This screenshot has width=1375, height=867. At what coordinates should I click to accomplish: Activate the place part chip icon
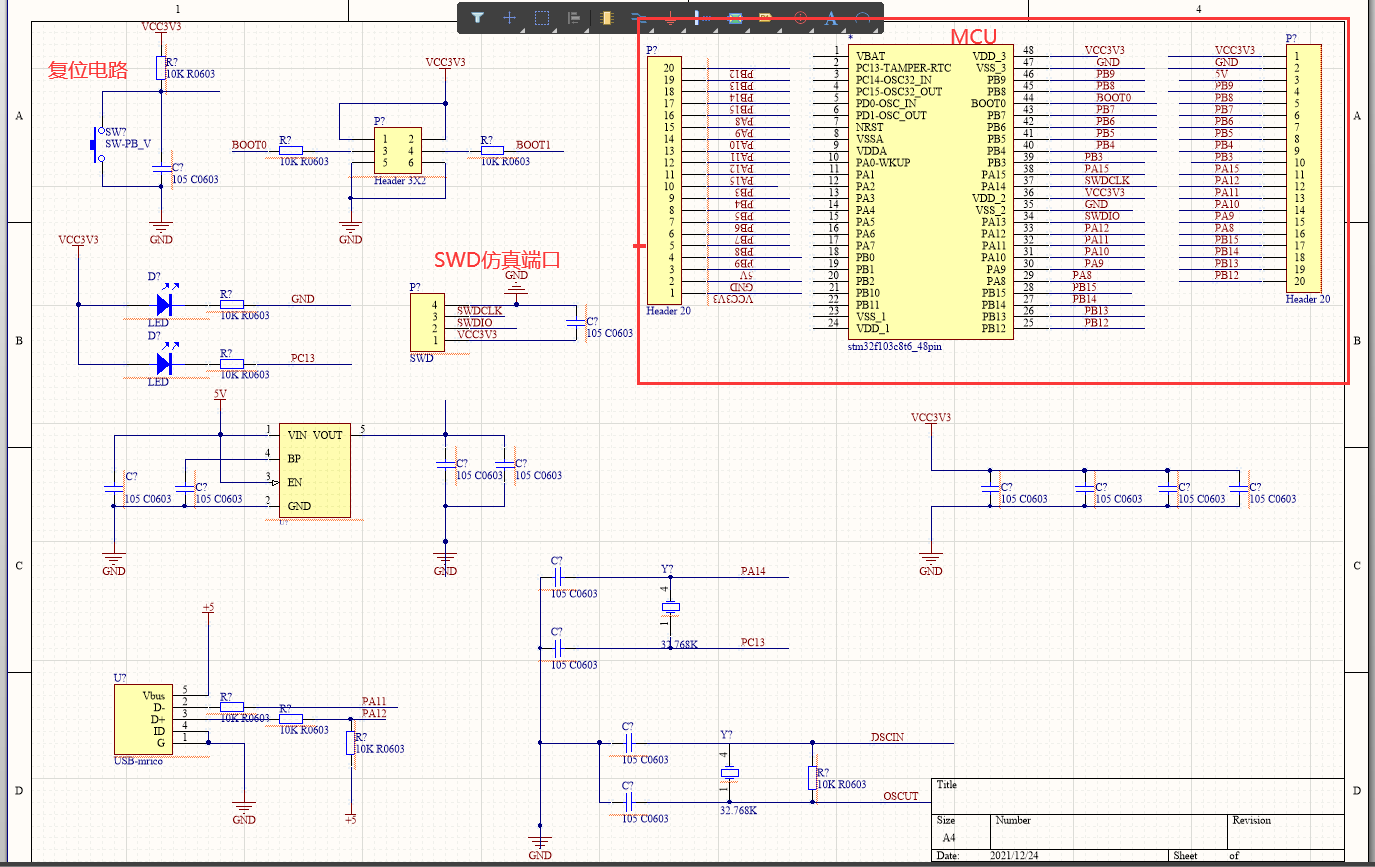(606, 17)
